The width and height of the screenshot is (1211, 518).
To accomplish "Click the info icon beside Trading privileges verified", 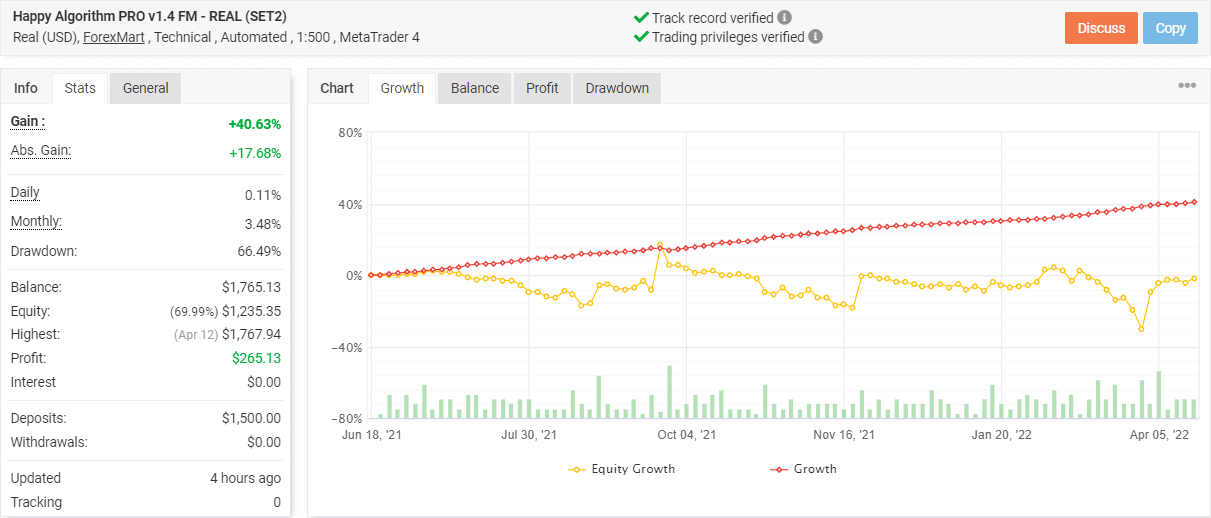I will tap(816, 37).
